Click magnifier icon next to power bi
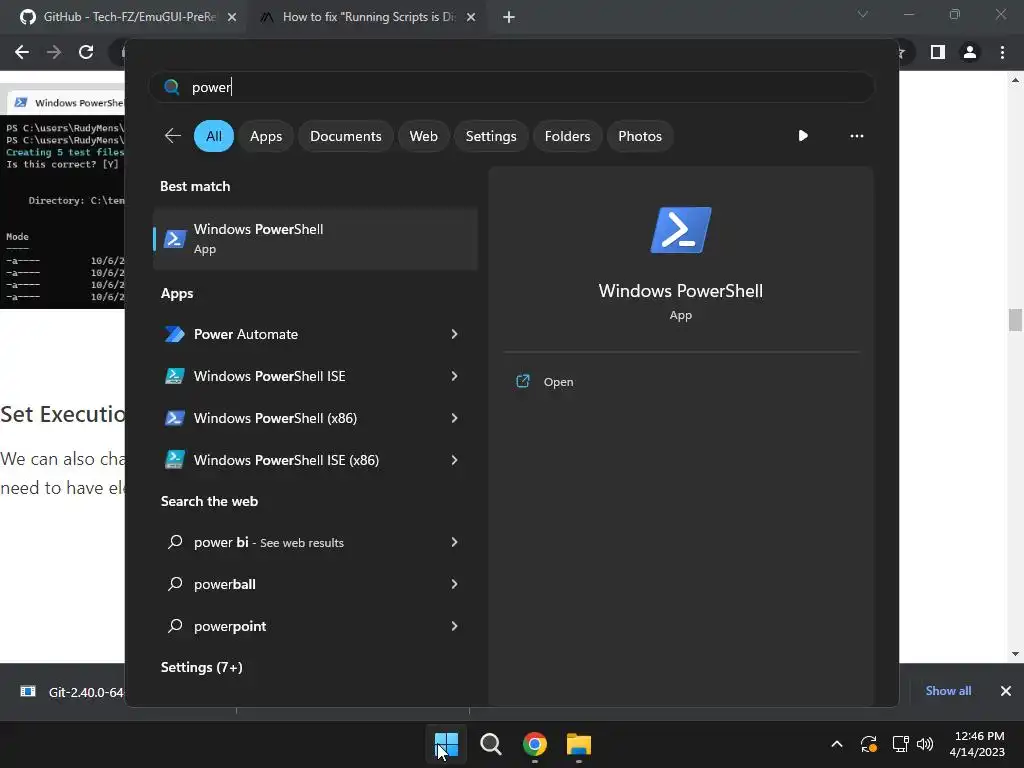This screenshot has height=768, width=1024. pyautogui.click(x=175, y=541)
